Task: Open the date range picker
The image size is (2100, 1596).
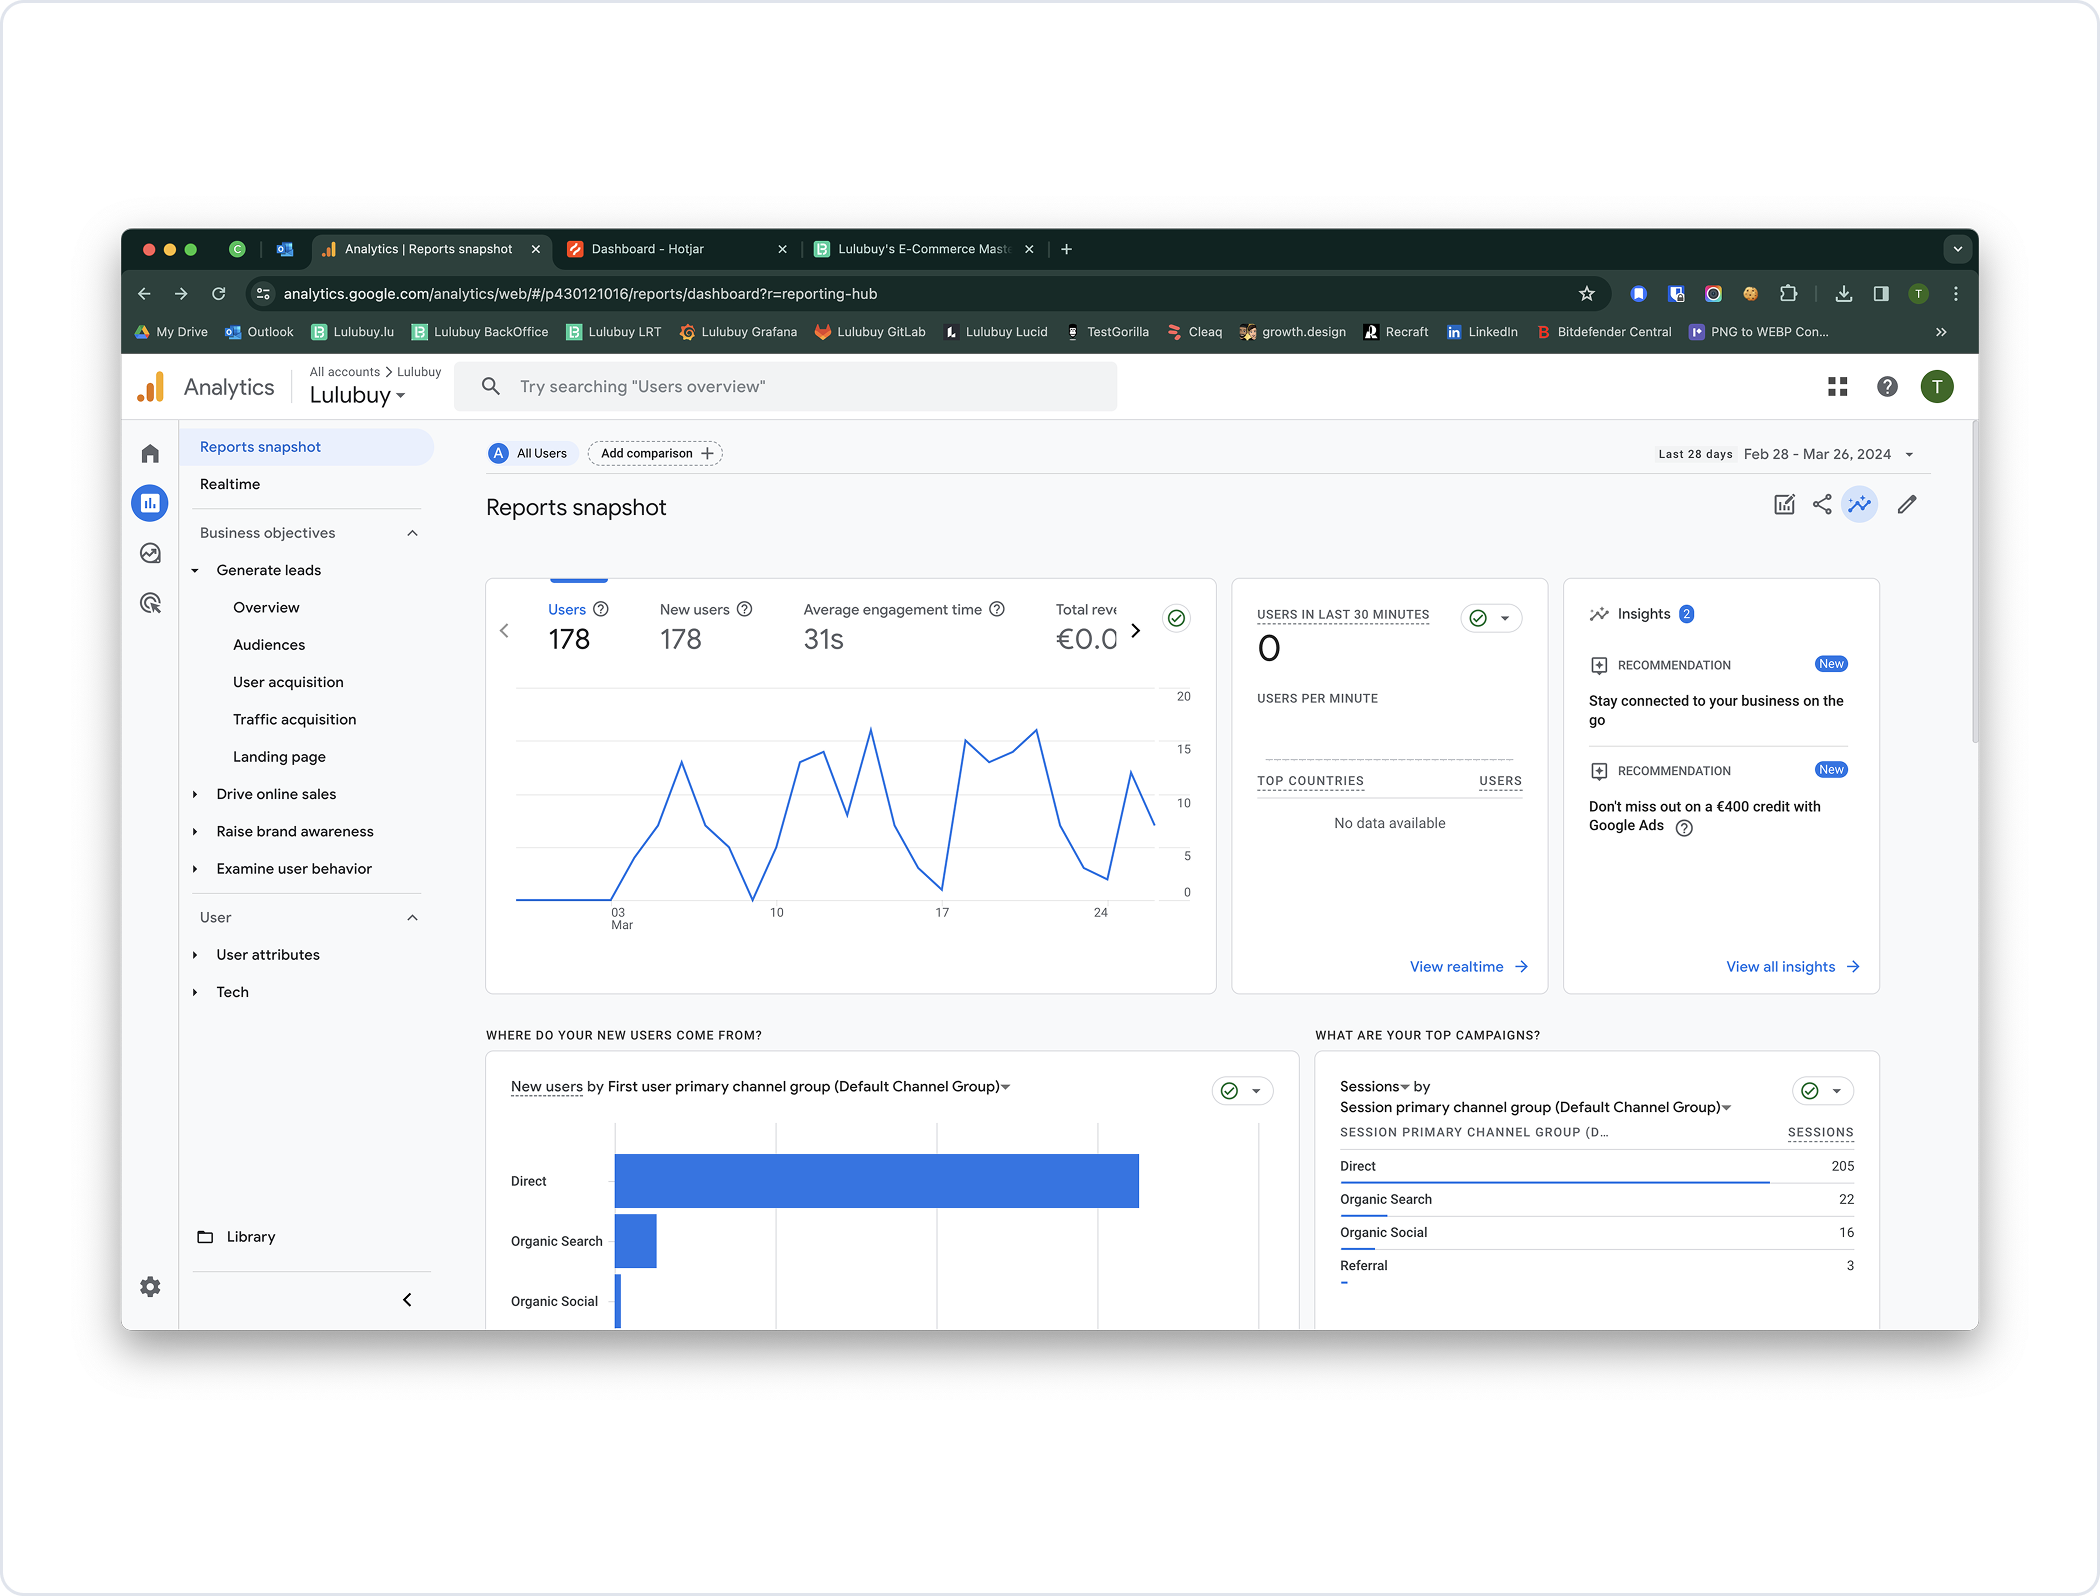Action: [x=1786, y=454]
